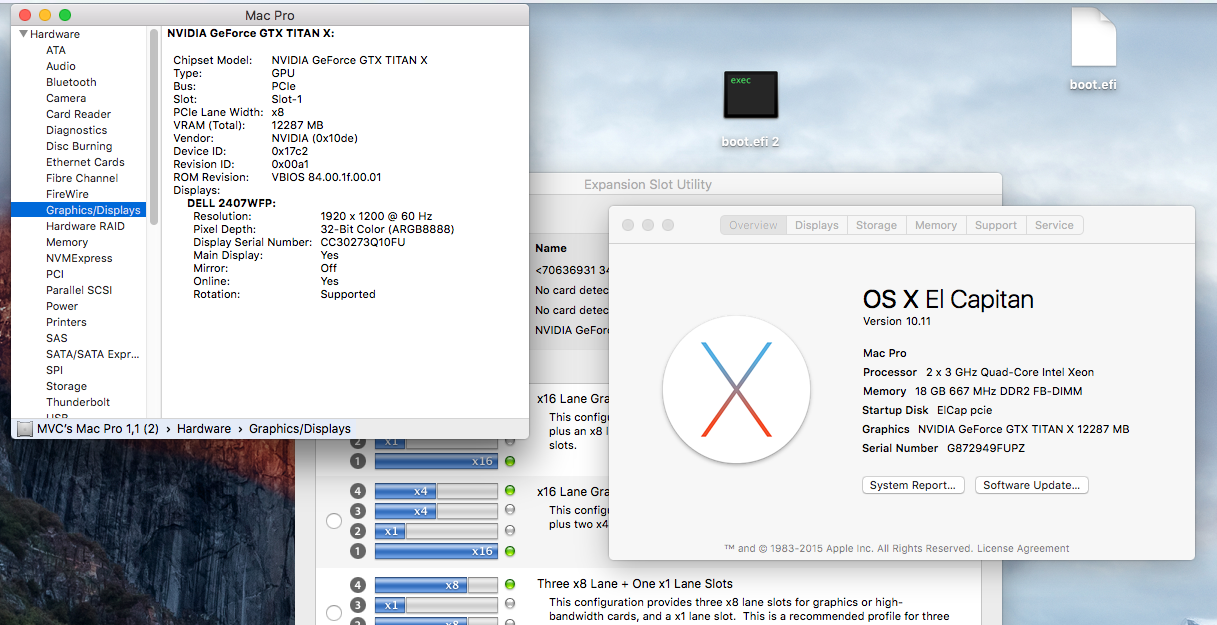Select Parallel SCSI in the Hardware list
The image size is (1217, 625).
(78, 290)
